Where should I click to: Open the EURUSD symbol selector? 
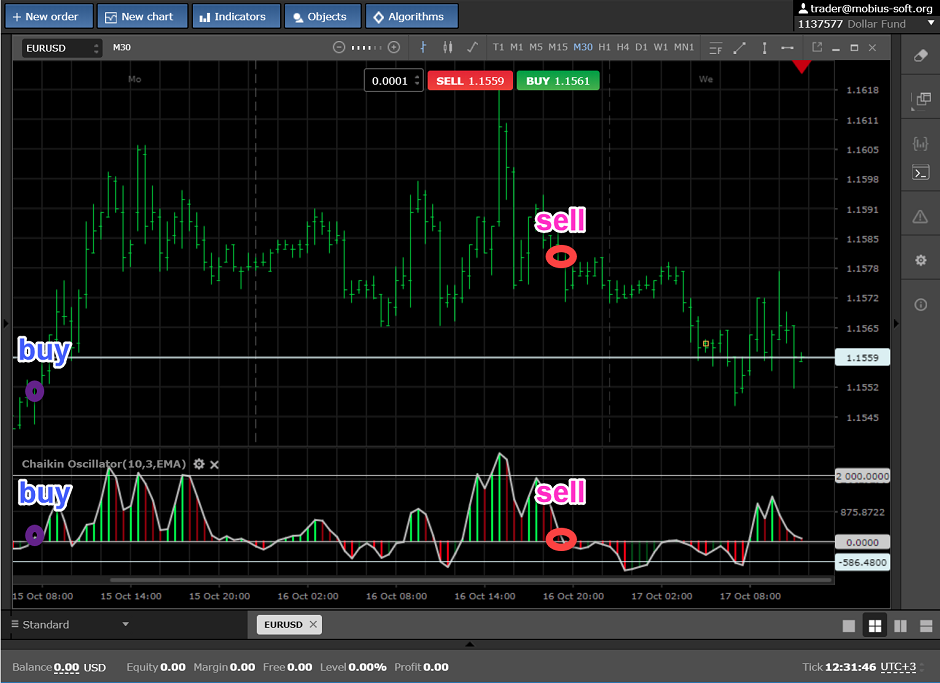click(61, 48)
